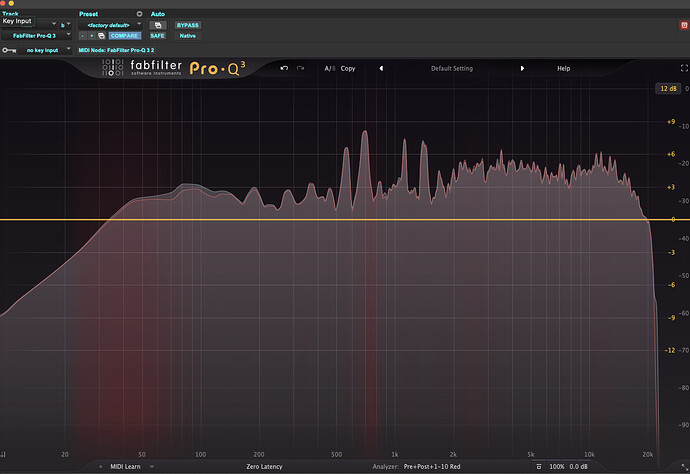
Task: Click the Copy A to B button
Action: point(348,68)
